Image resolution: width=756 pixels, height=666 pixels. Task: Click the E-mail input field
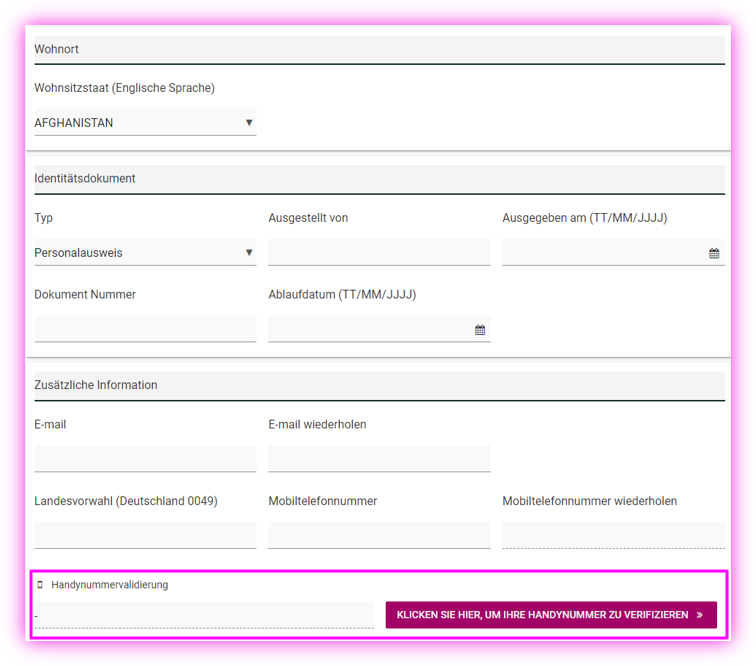145,459
